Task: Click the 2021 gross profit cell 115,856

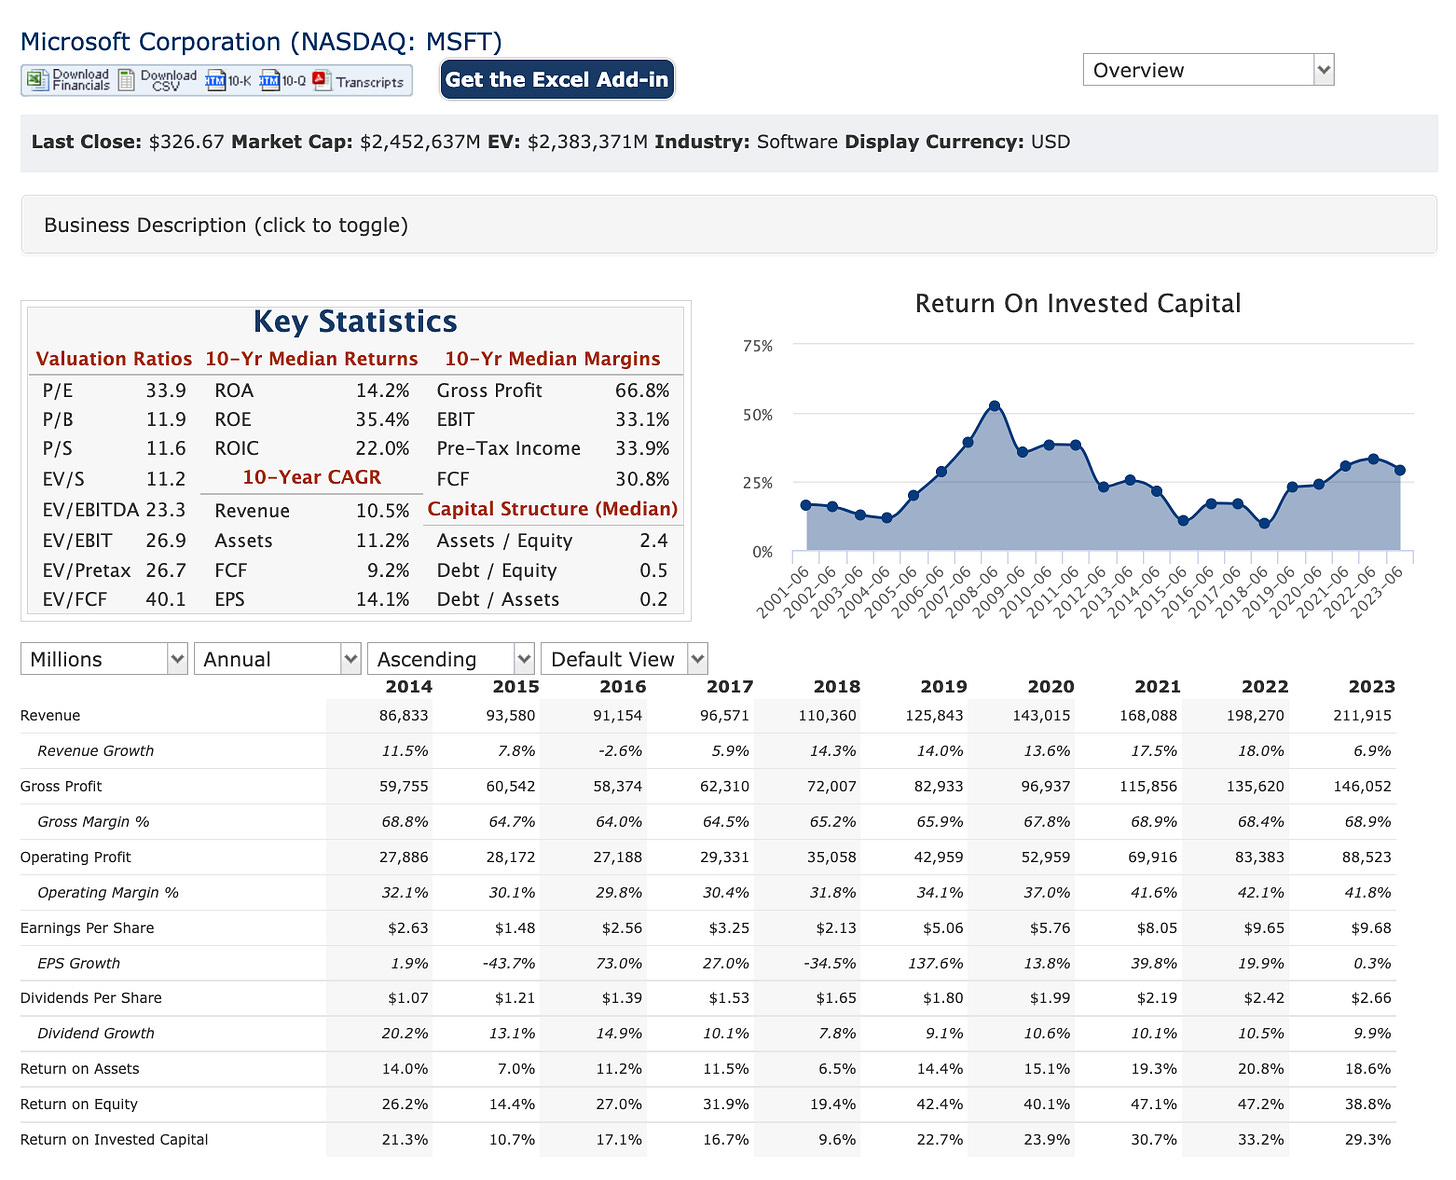Action: pyautogui.click(x=1149, y=787)
